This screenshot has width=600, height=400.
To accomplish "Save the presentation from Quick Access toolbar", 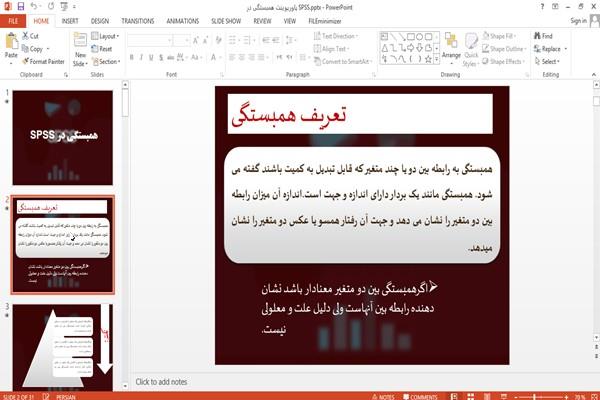I will [21, 7].
